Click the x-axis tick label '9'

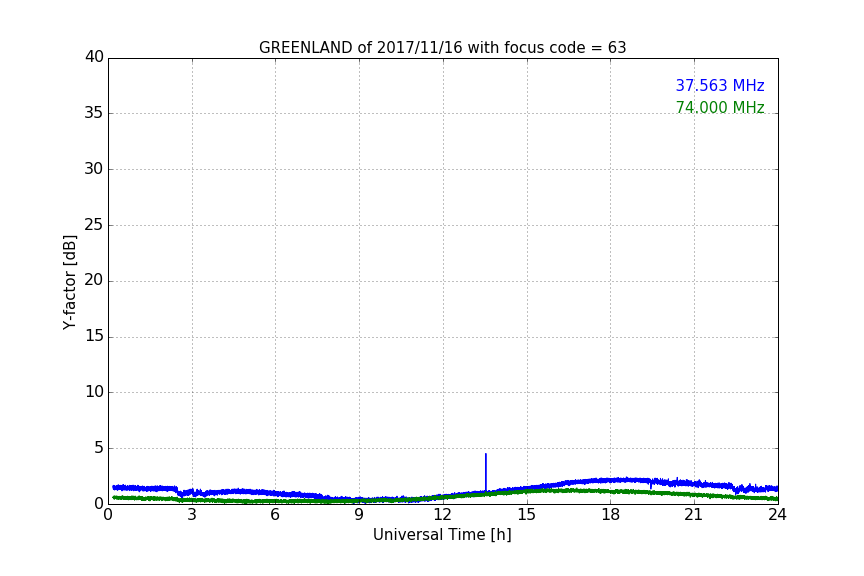pos(359,515)
